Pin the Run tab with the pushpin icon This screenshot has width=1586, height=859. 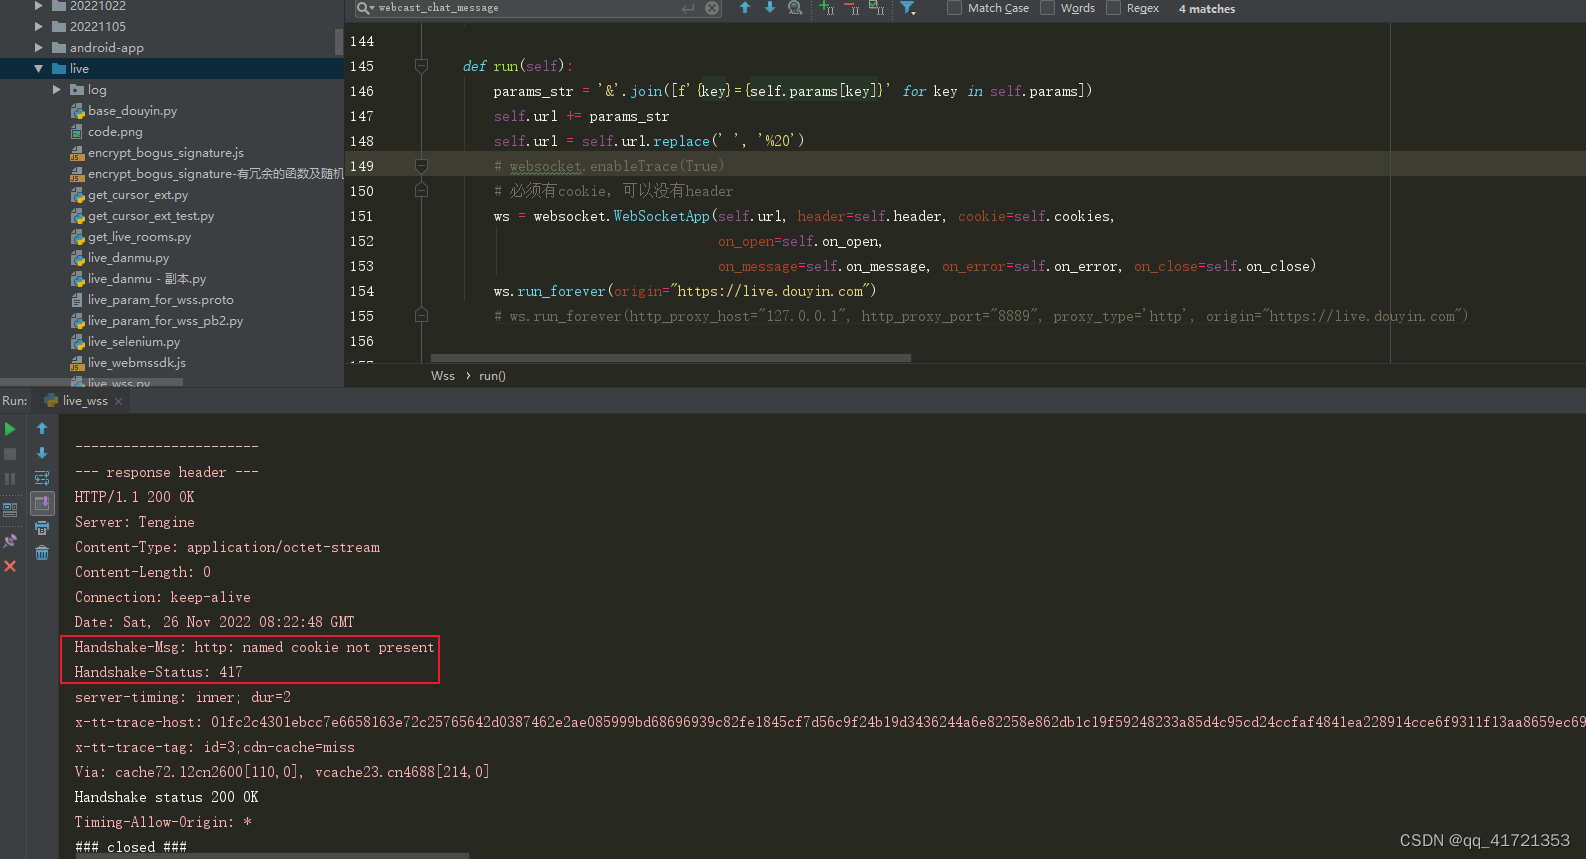(x=10, y=541)
